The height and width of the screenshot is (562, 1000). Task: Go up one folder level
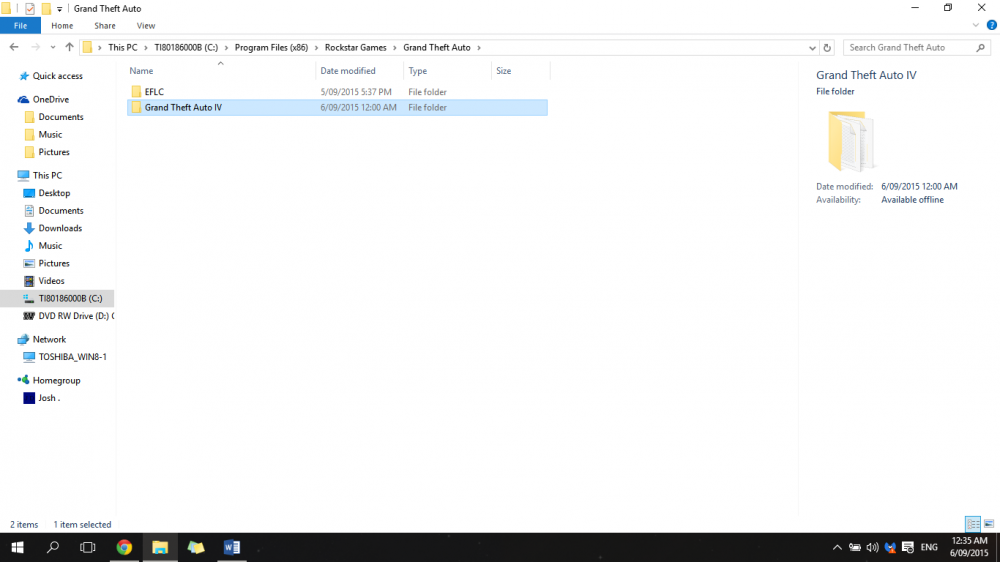69,47
